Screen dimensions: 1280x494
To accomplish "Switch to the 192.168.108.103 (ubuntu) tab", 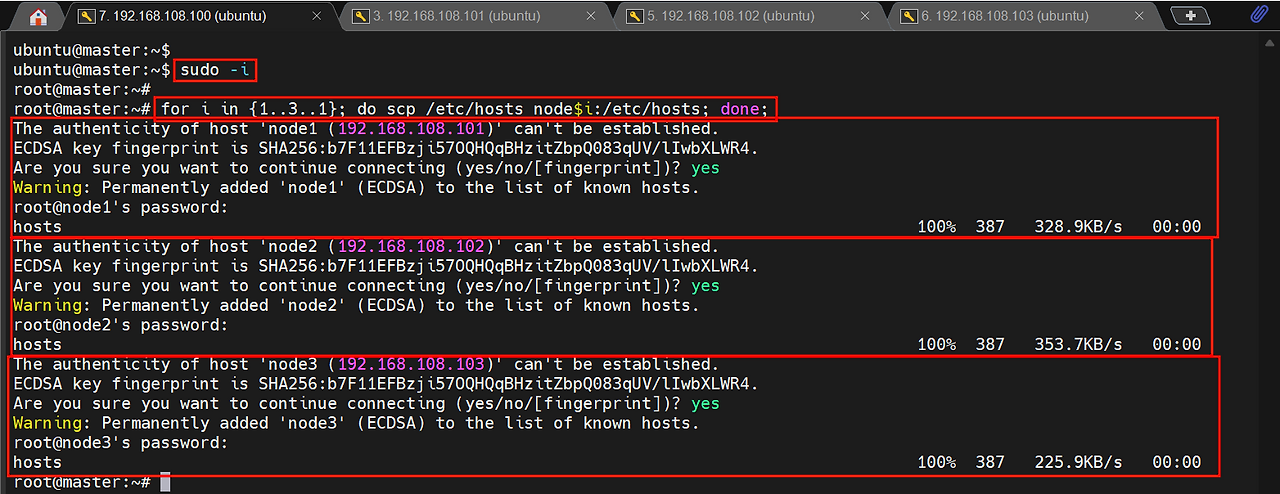I will tap(1006, 17).
